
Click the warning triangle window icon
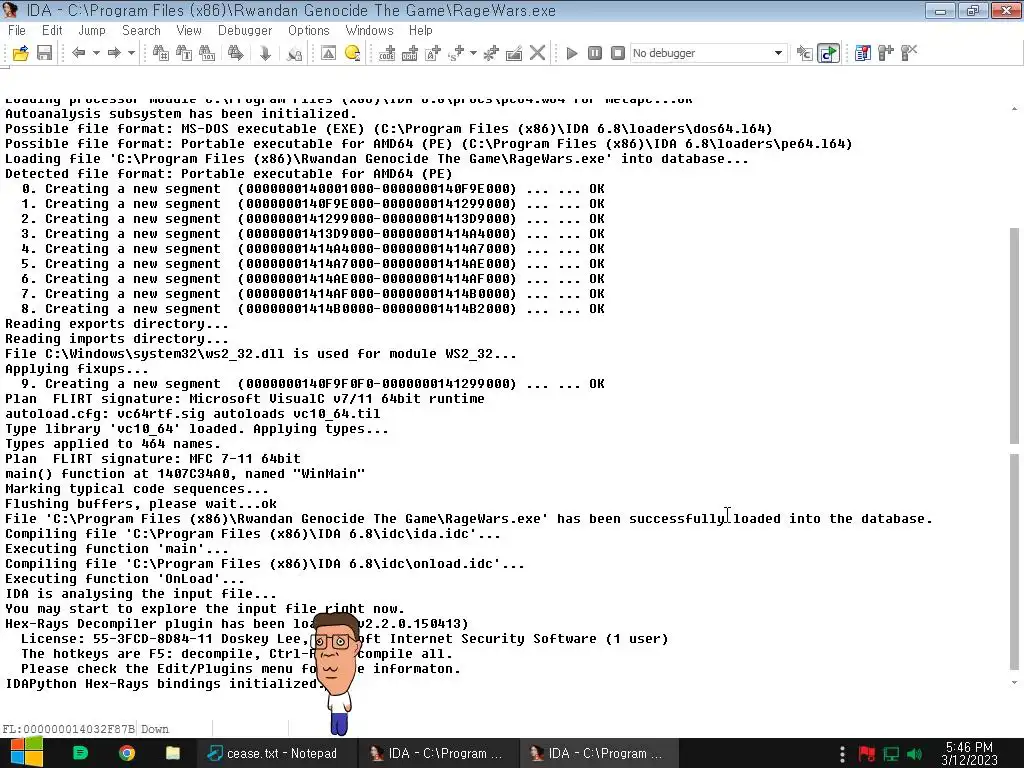coord(328,53)
